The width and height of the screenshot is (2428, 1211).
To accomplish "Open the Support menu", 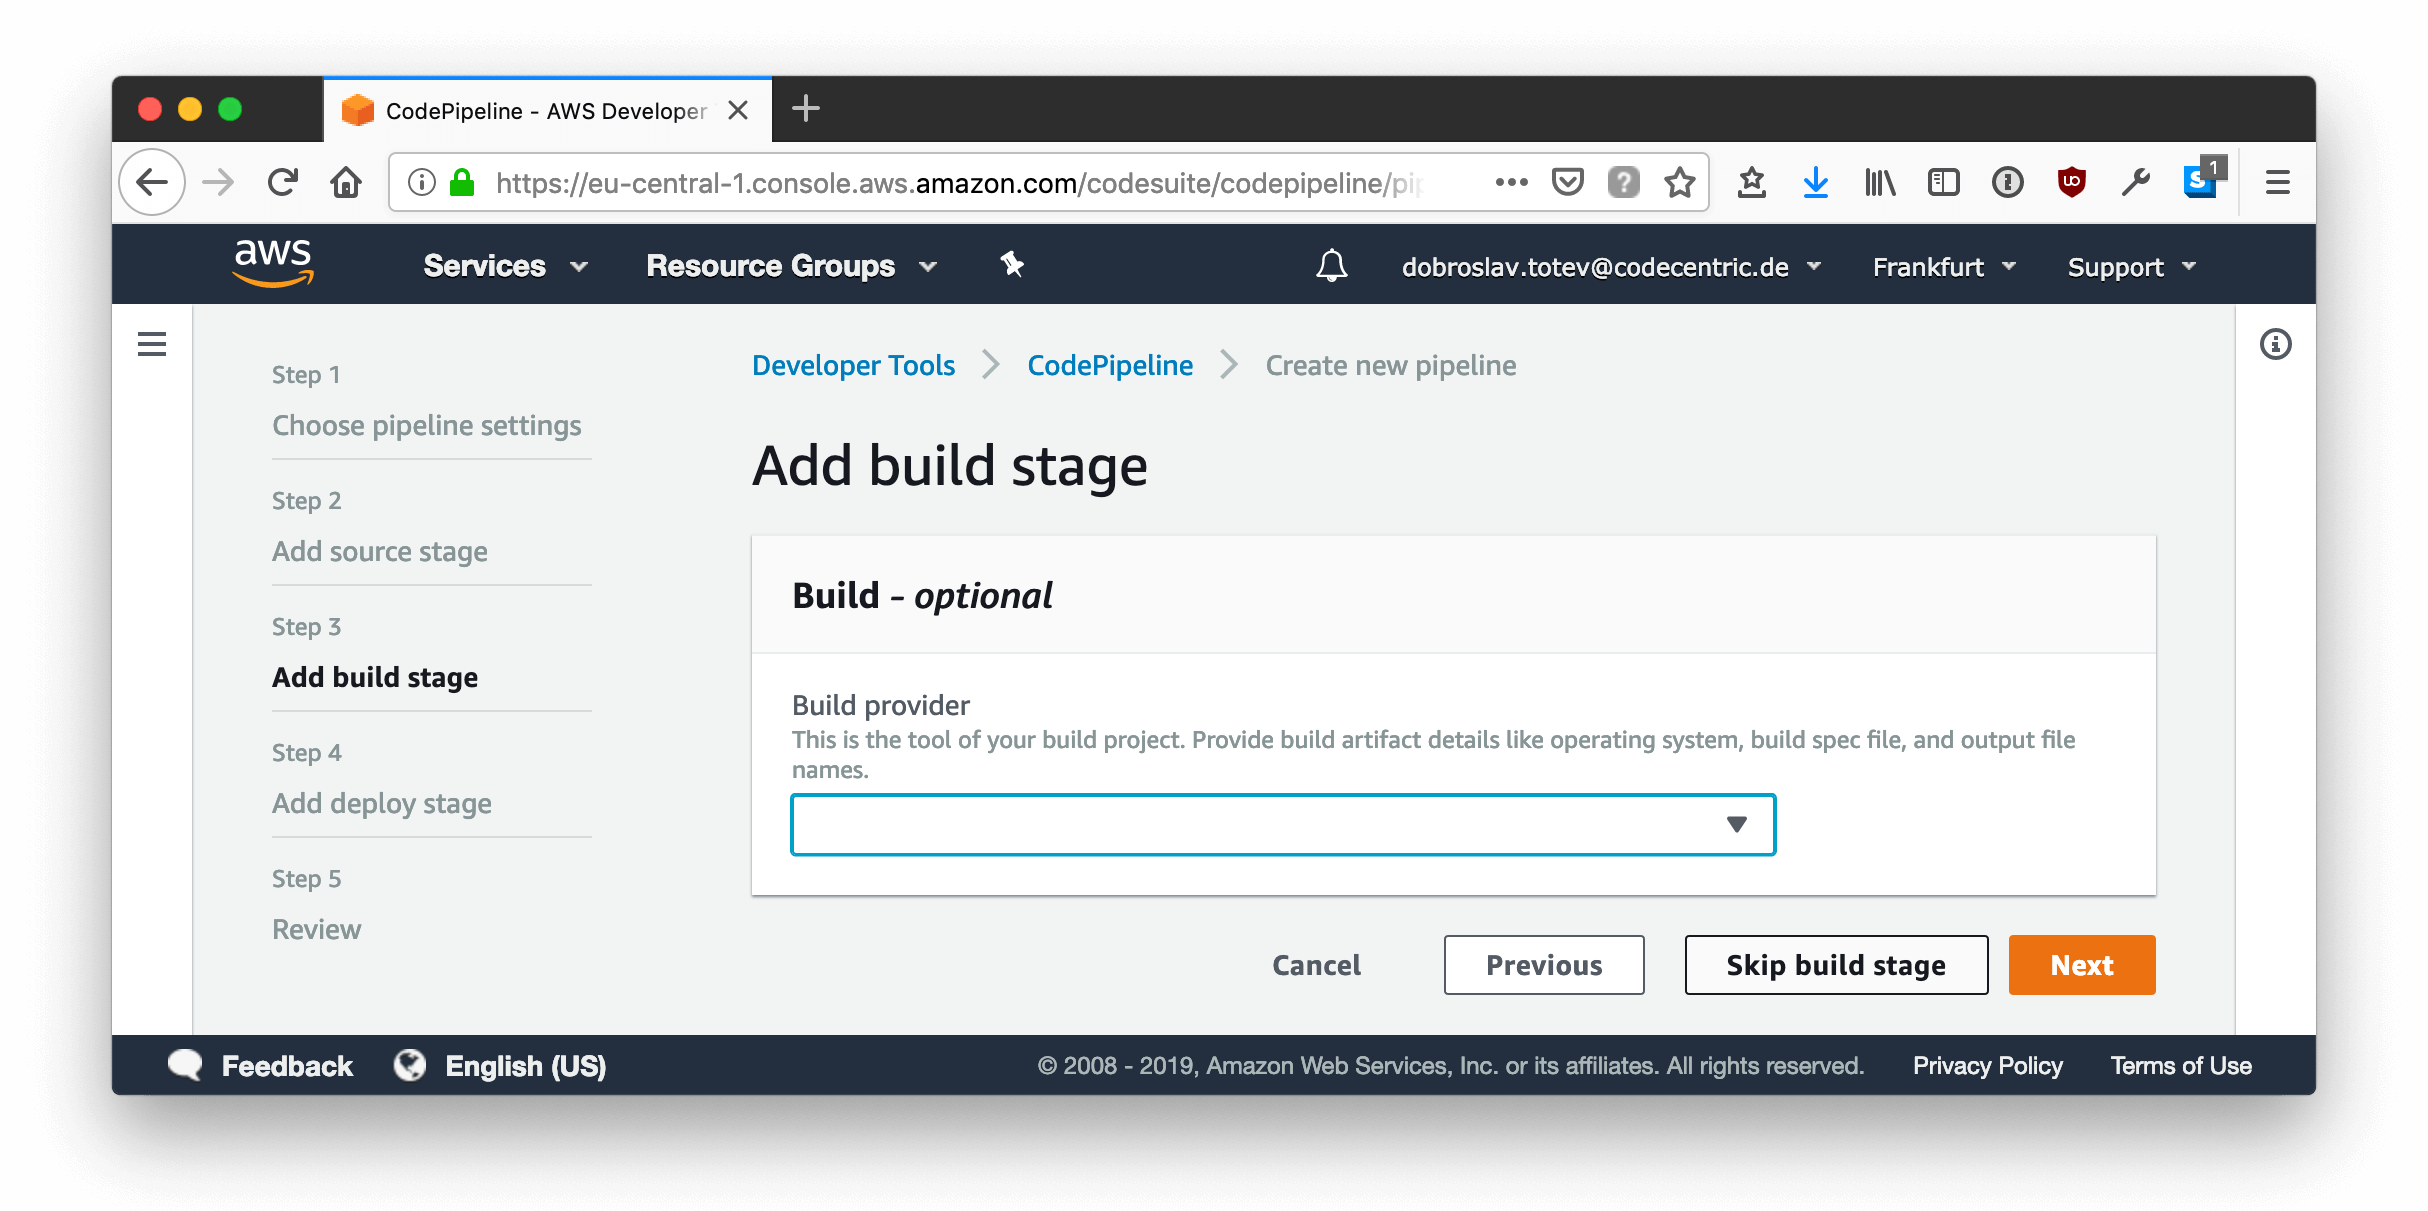I will tap(2131, 267).
